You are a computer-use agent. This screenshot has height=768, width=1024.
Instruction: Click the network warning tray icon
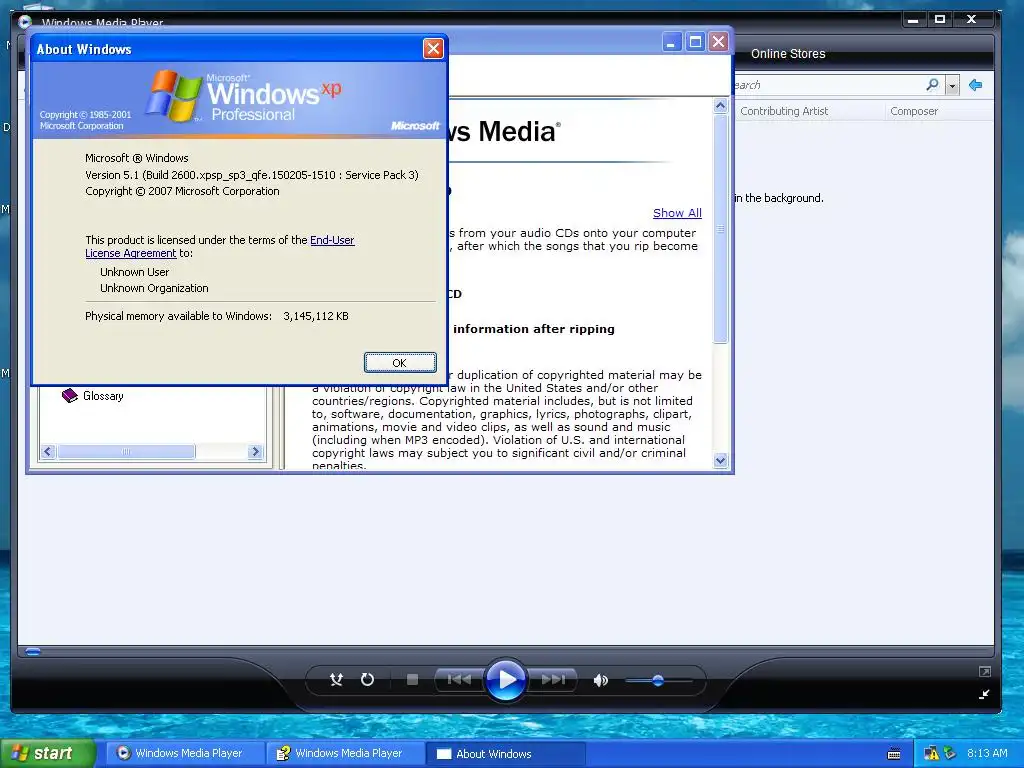[931, 754]
